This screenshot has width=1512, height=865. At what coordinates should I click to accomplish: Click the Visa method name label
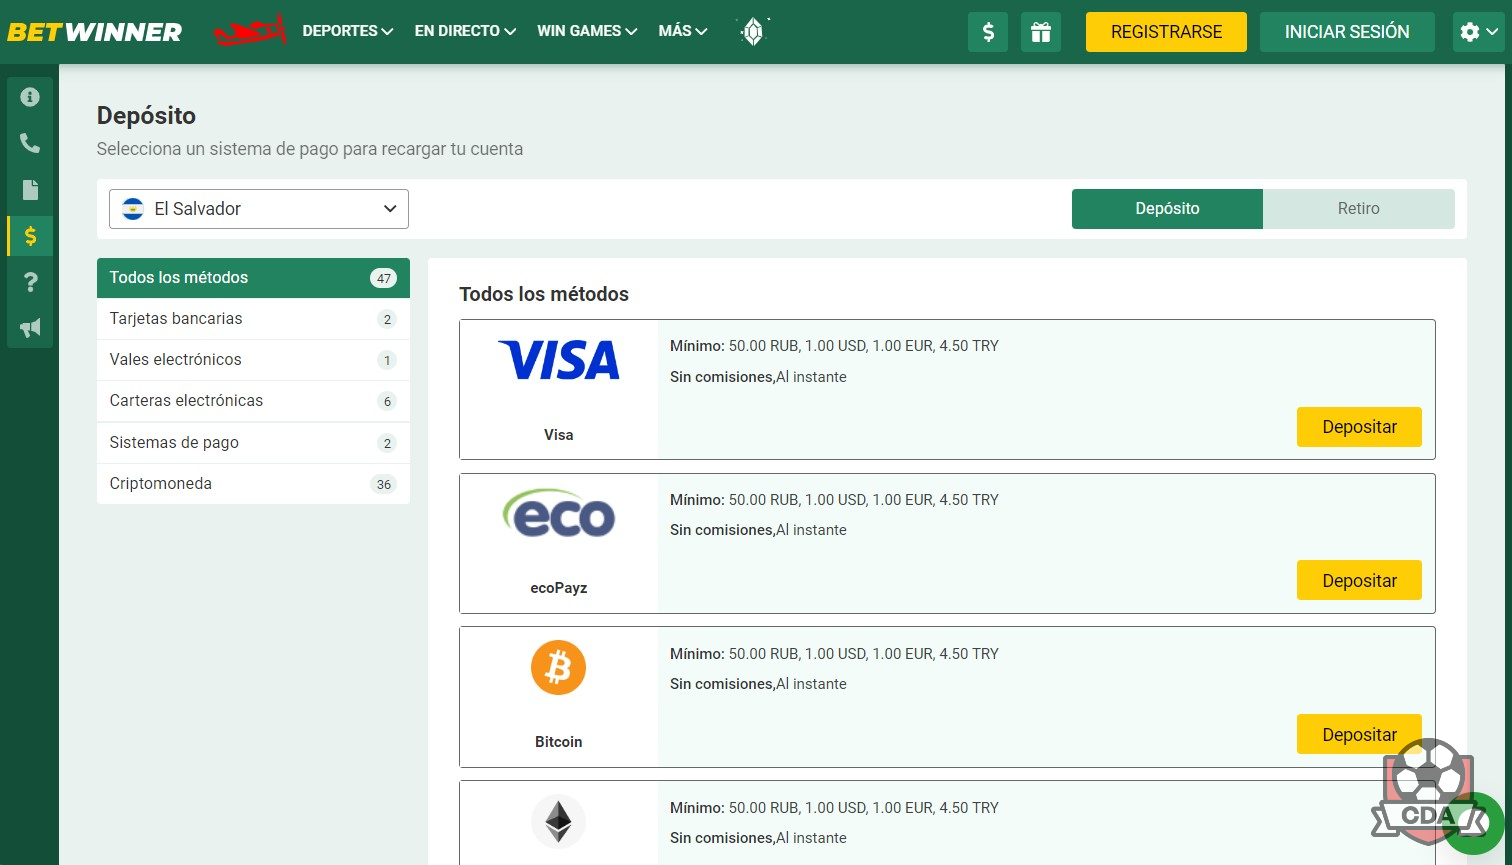coord(559,435)
